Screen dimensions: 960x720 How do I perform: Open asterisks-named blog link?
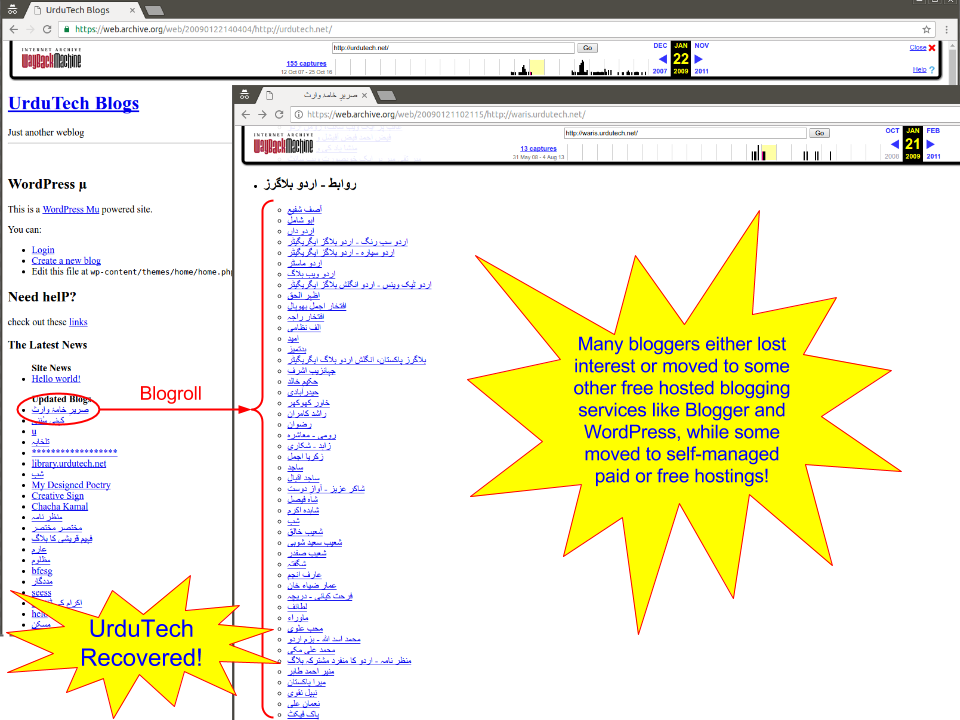click(x=74, y=452)
